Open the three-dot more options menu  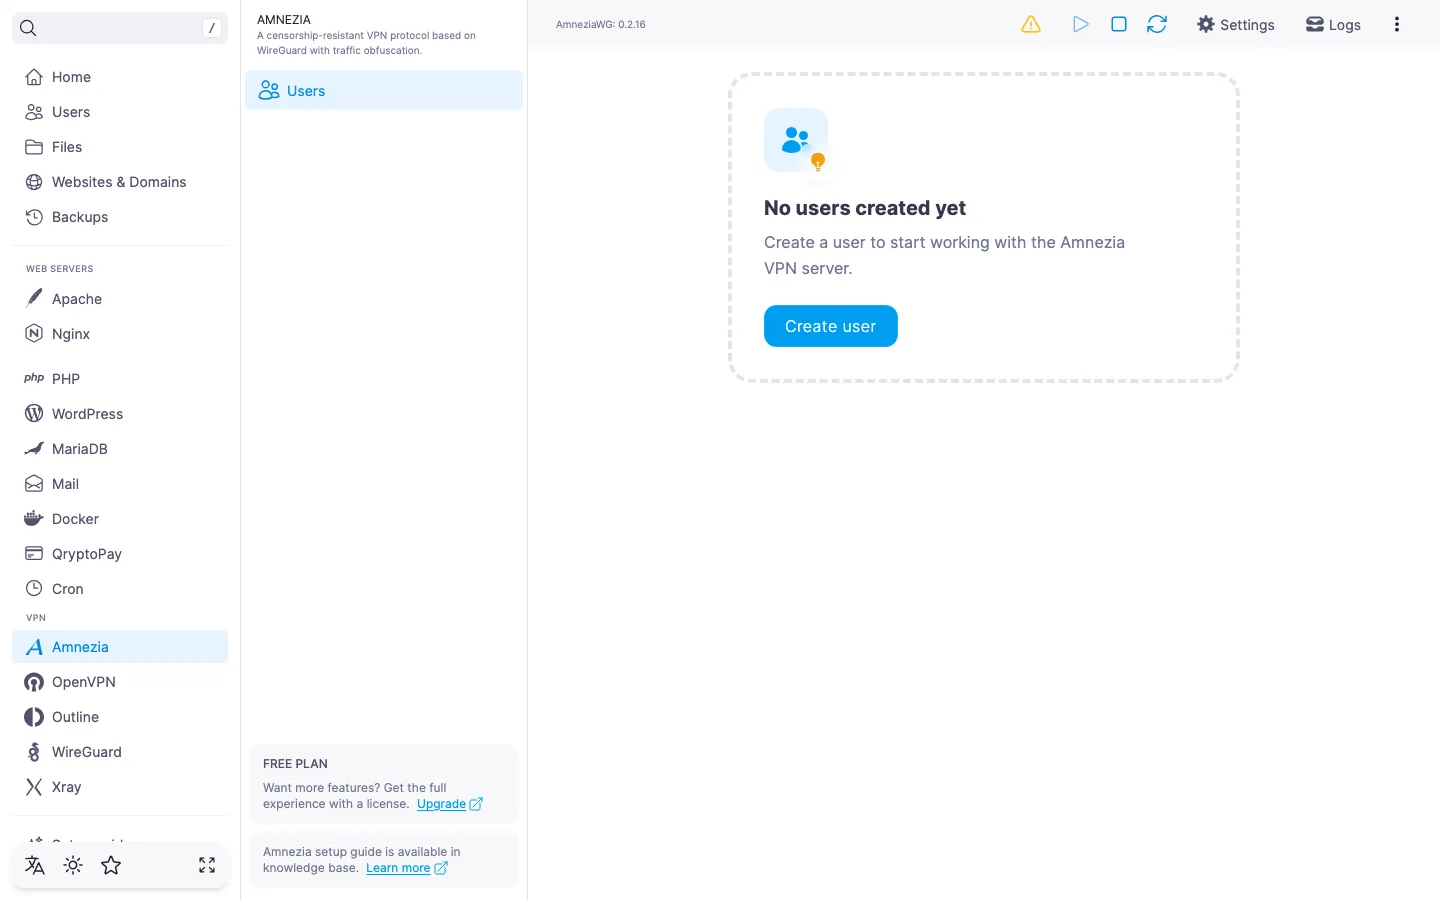(x=1397, y=24)
